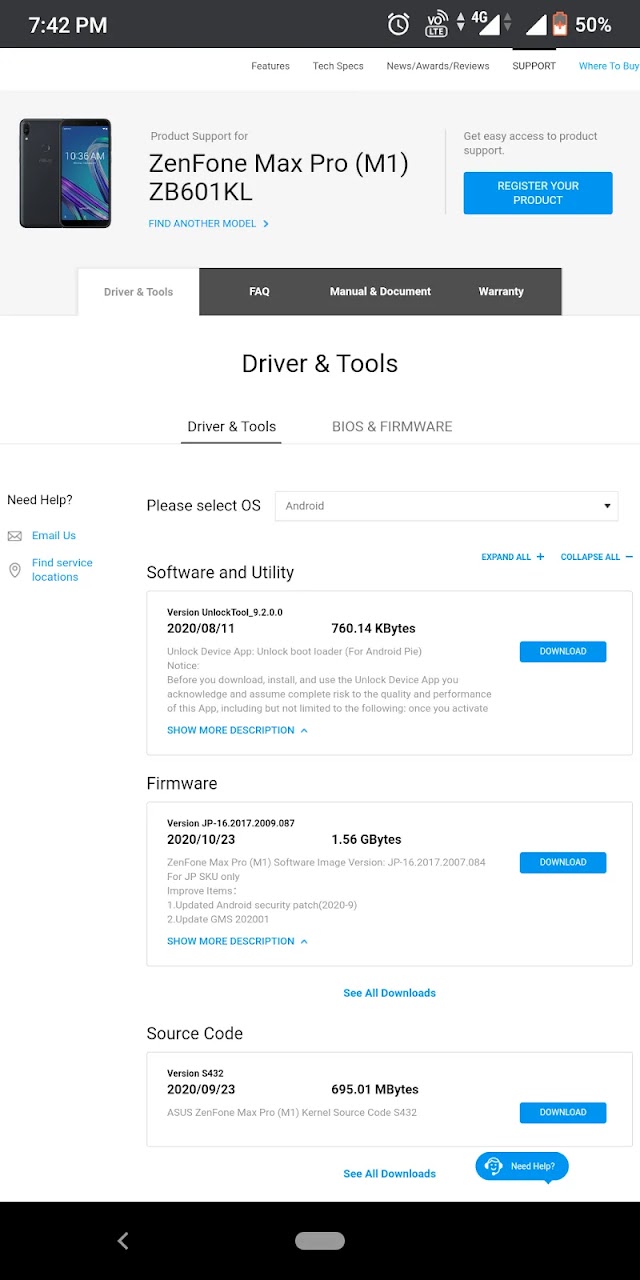Screen dimensions: 640x1280
Task: Click Find Another Model chevron link
Action: [209, 224]
